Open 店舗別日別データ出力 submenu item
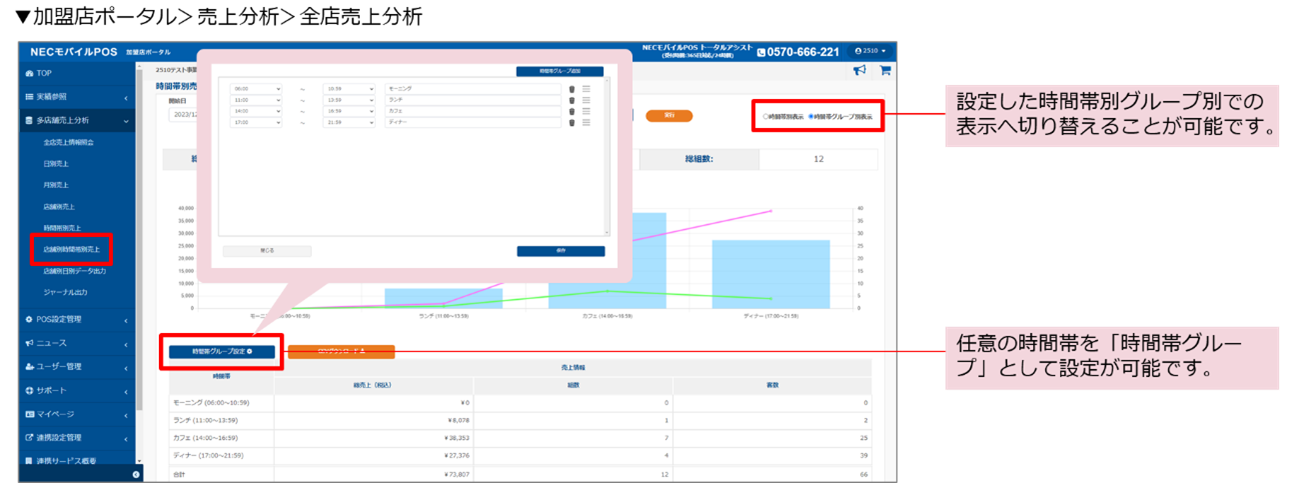The height and width of the screenshot is (483, 1299). [74, 270]
